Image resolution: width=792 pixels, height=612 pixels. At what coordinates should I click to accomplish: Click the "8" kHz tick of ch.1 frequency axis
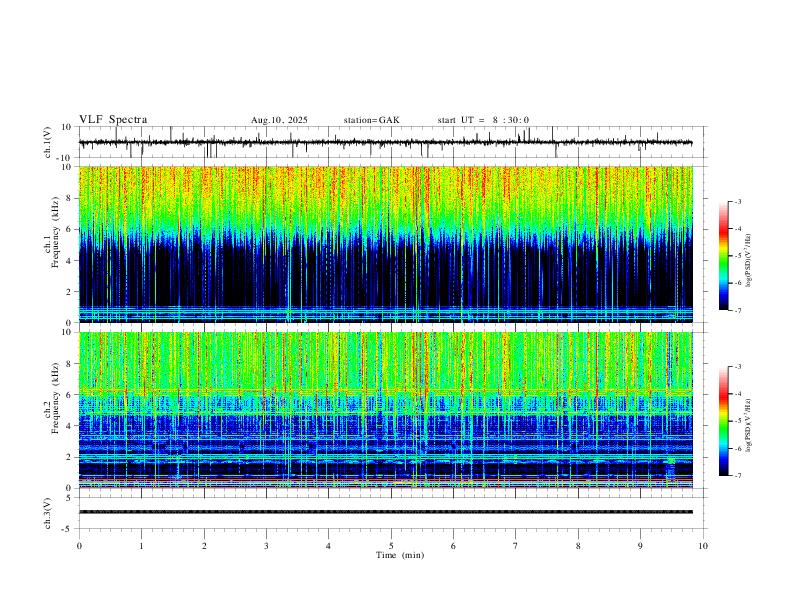click(69, 198)
